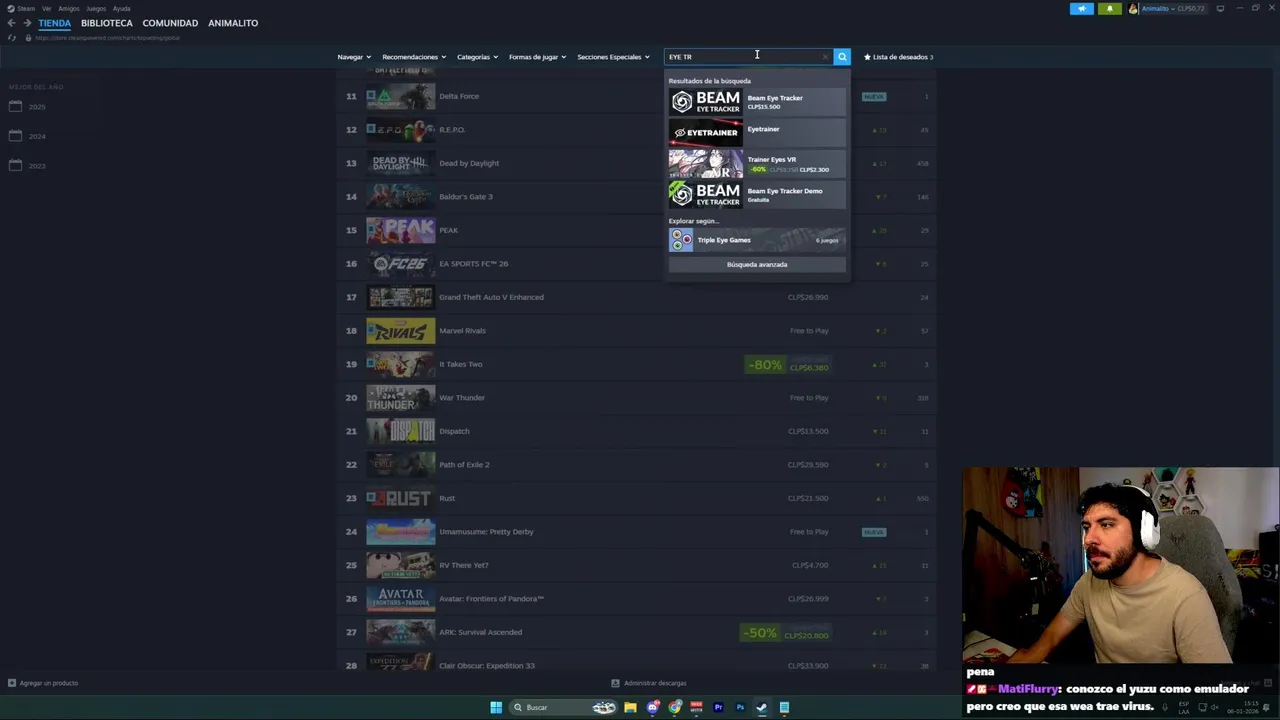Open the Amigos menu
Image resolution: width=1280 pixels, height=720 pixels.
point(69,8)
